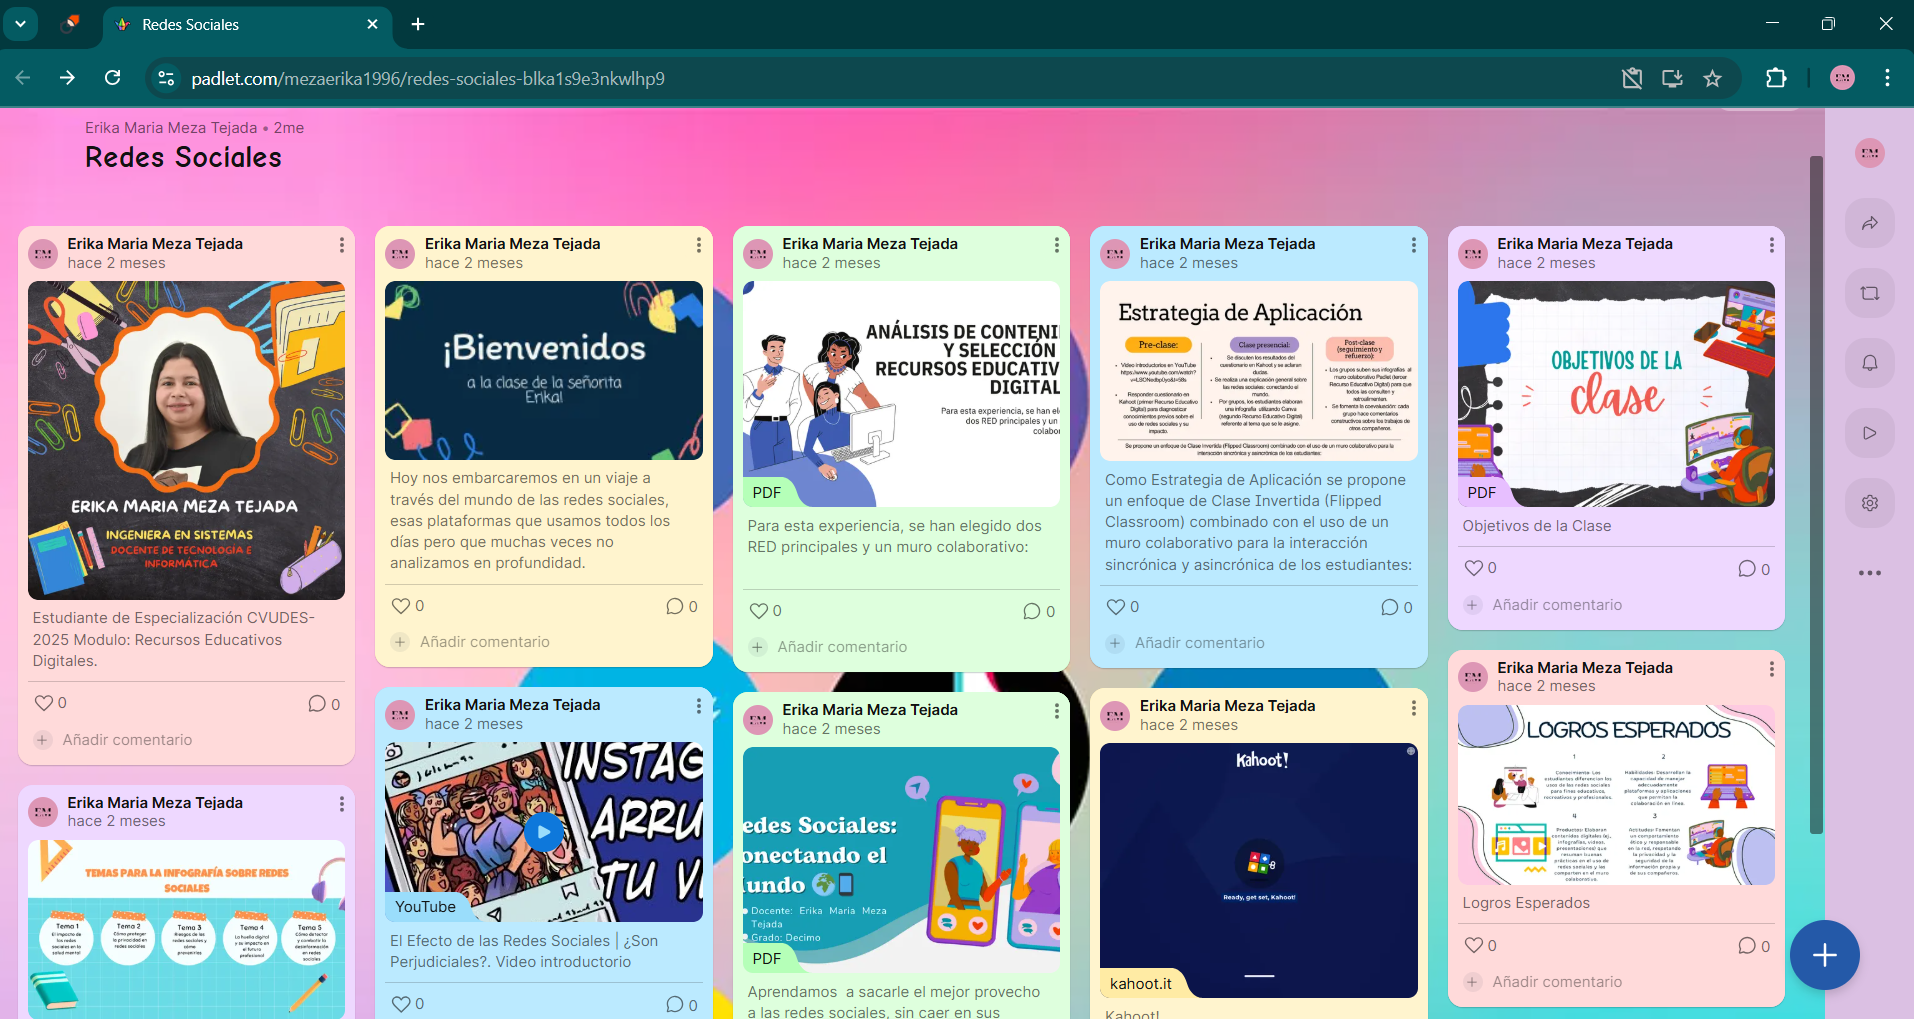Bookmark this page with the star icon

(x=1712, y=78)
